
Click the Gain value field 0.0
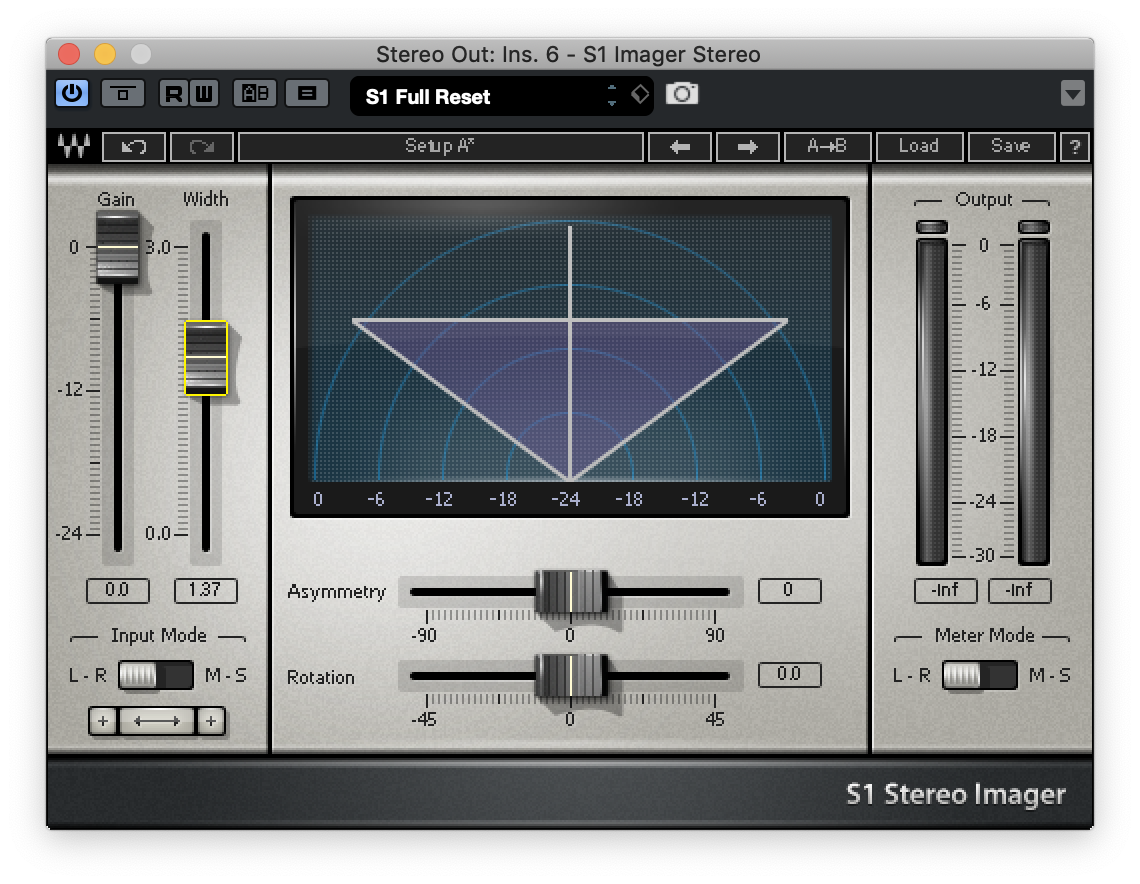tap(118, 590)
